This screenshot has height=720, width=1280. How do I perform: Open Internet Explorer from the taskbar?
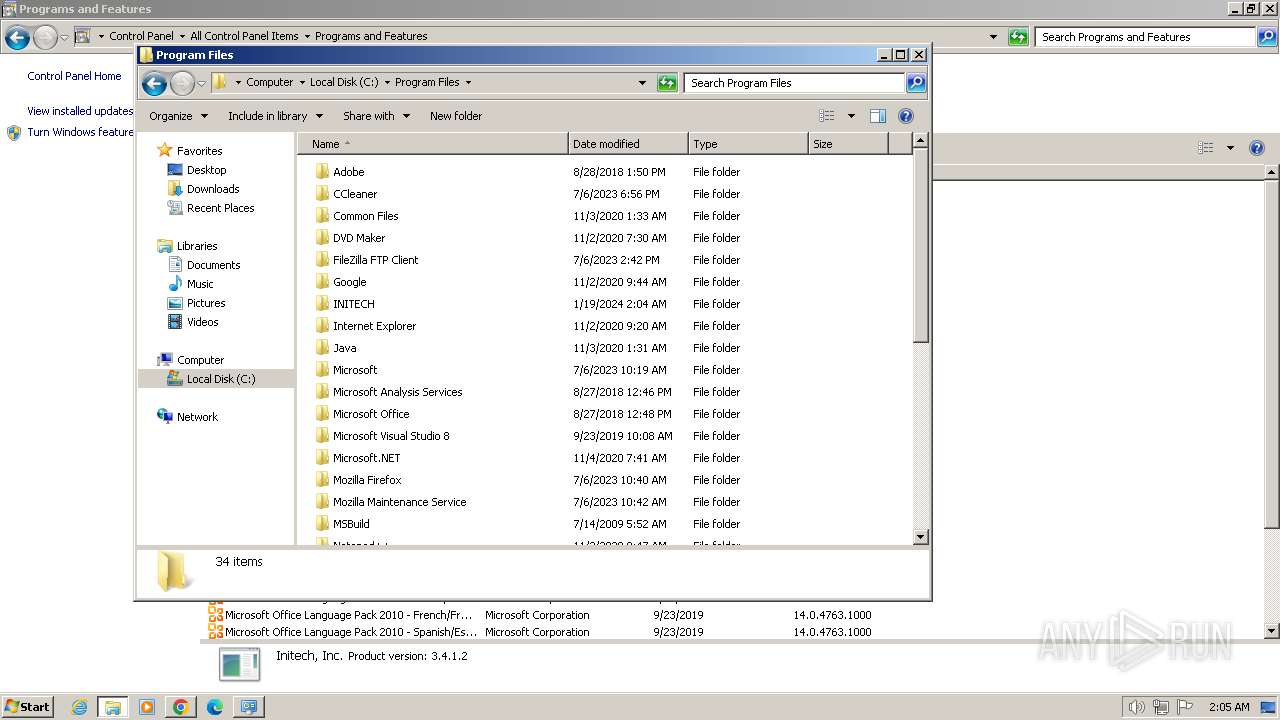pos(80,707)
